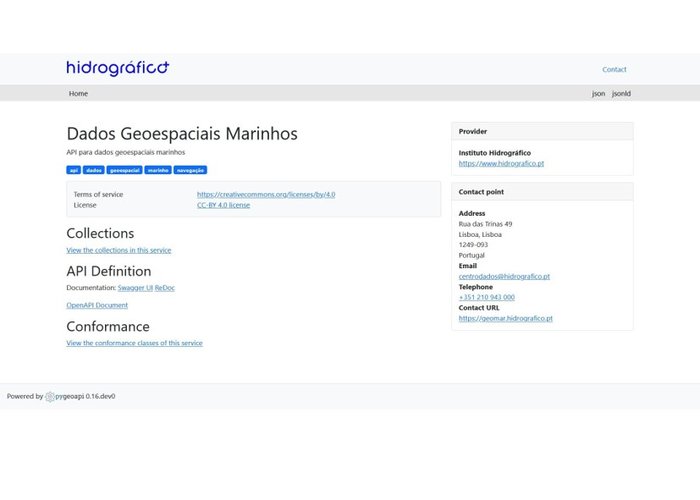Select the 'navegação' keyword tag

point(190,170)
